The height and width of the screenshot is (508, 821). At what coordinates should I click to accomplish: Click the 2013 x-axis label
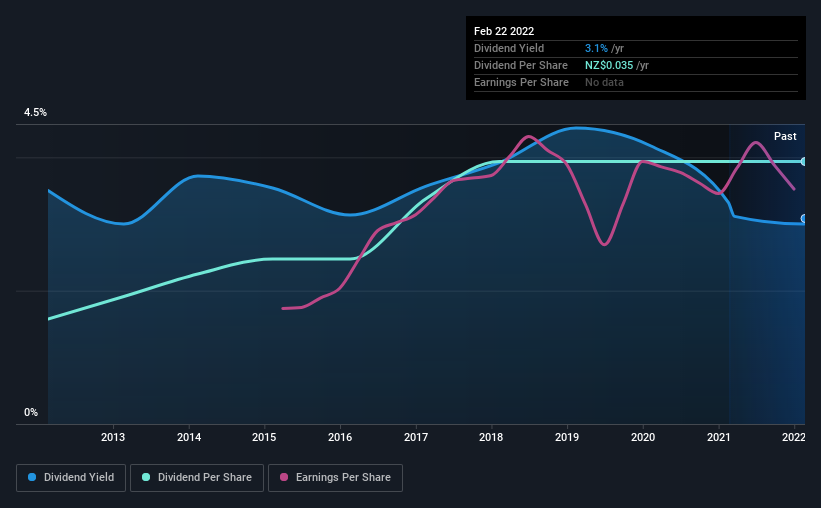tap(113, 437)
